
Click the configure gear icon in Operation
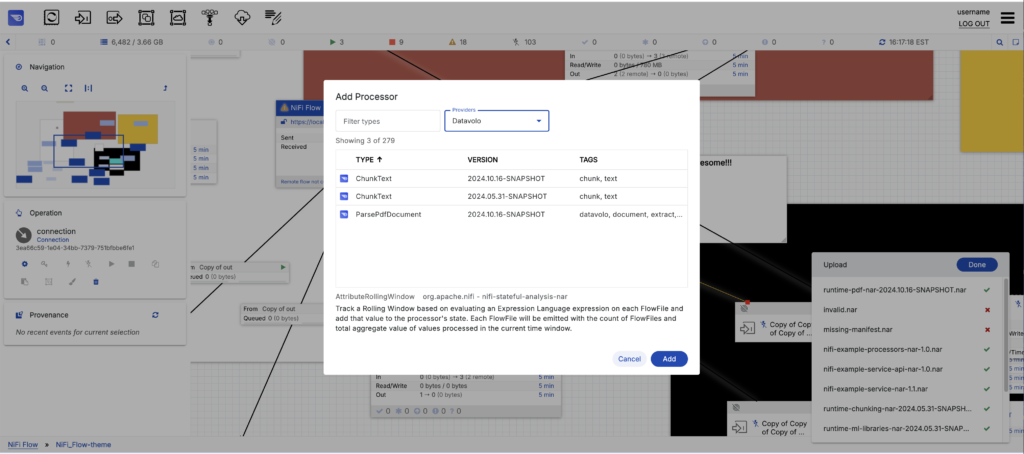(x=25, y=265)
